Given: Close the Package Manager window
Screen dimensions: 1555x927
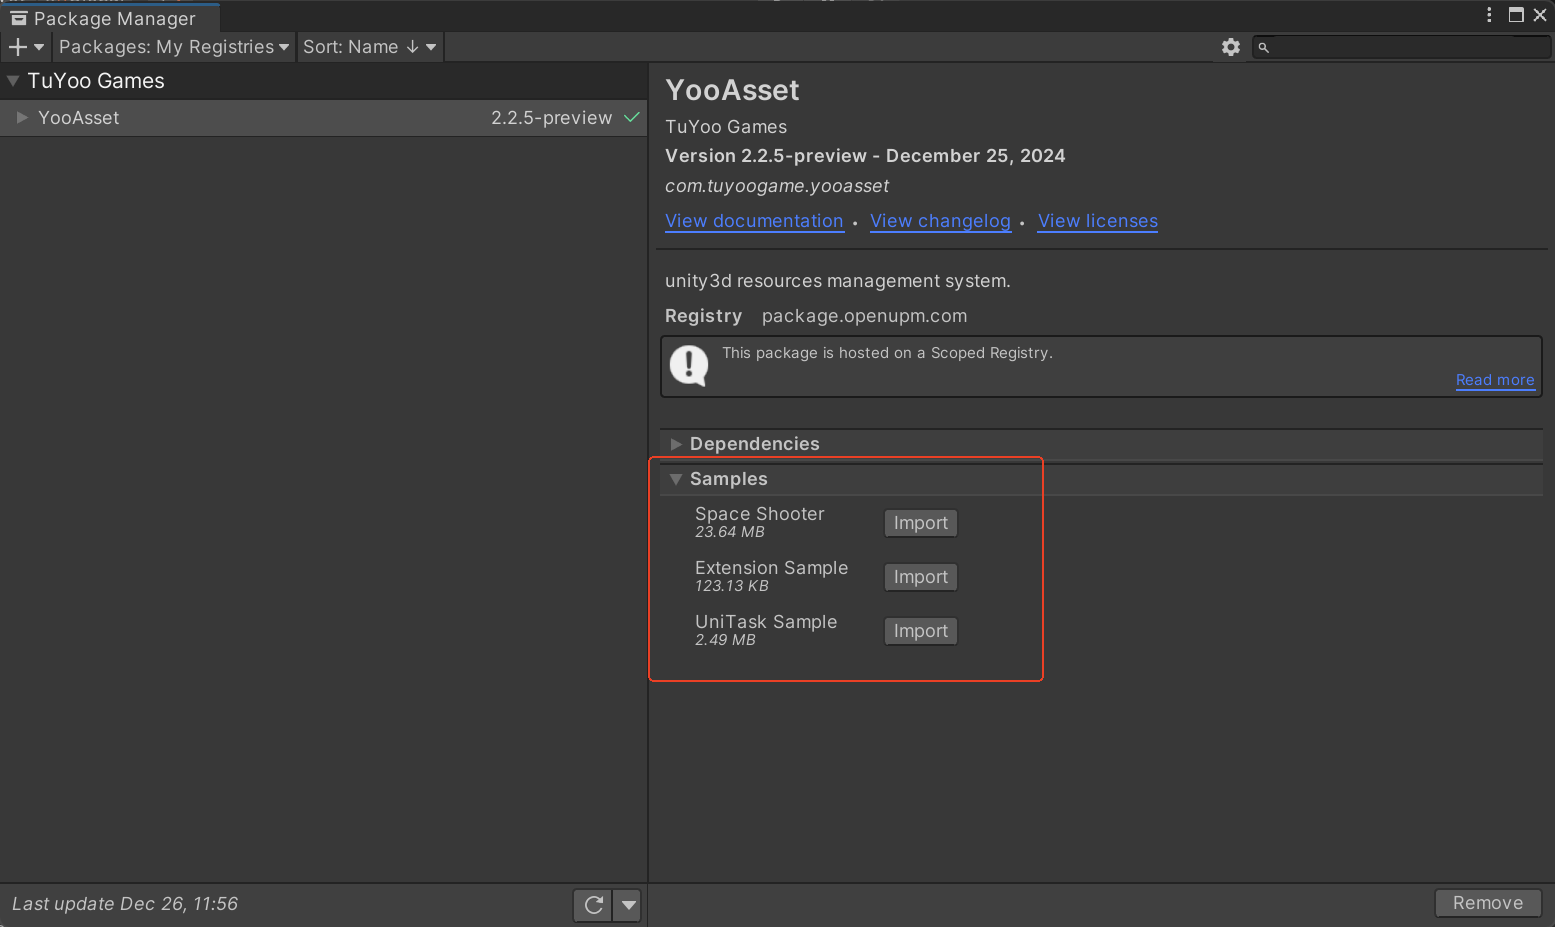Looking at the screenshot, I should coord(1540,15).
